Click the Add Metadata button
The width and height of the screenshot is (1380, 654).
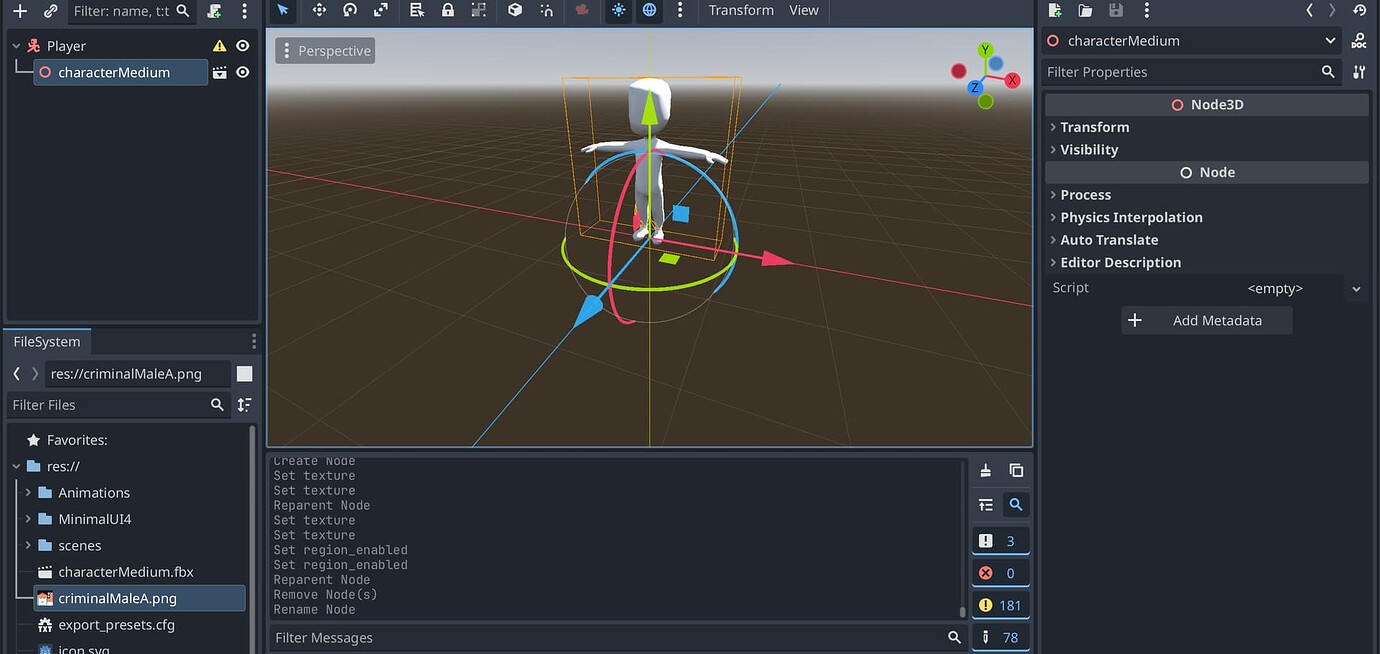1207,320
